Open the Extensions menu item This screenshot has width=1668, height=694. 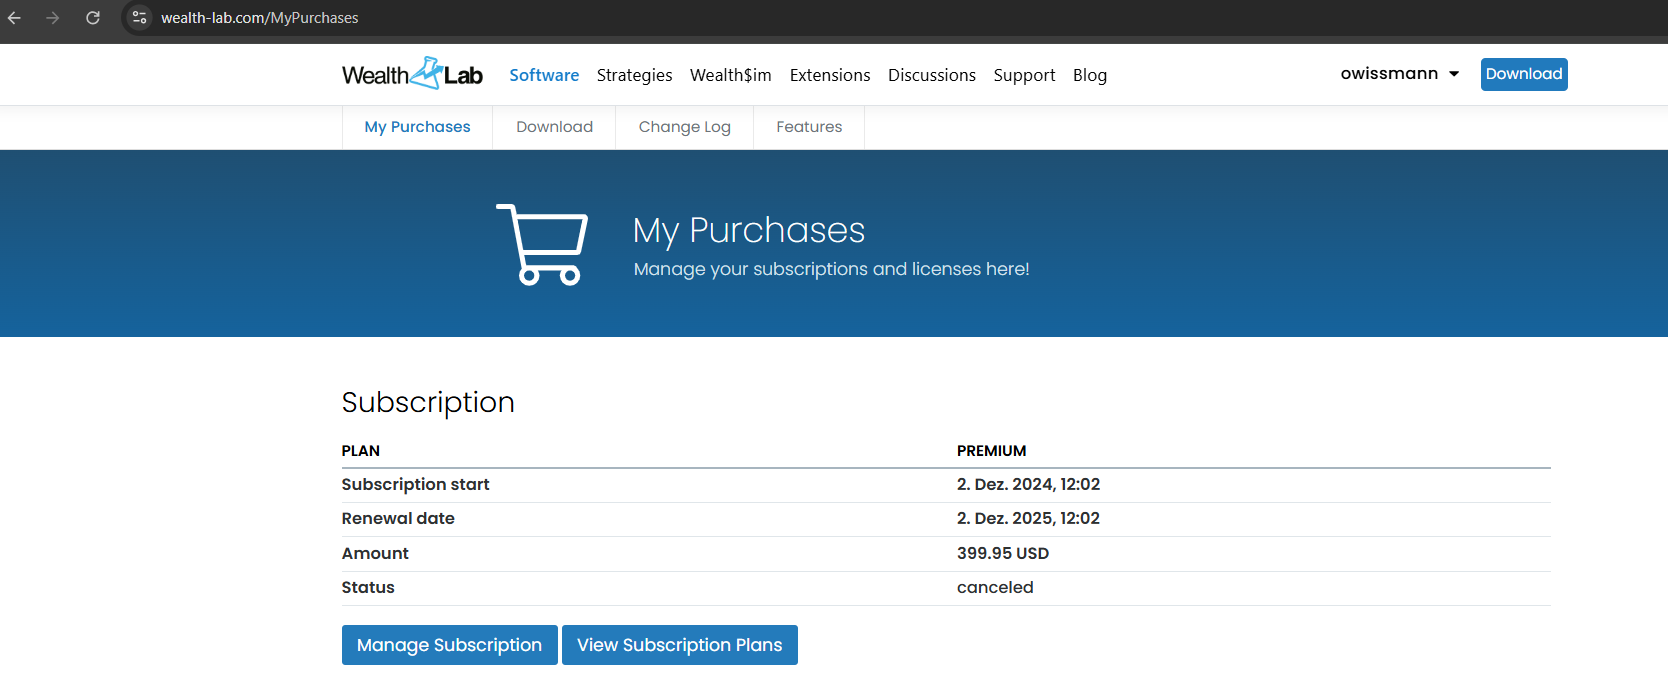coord(829,75)
